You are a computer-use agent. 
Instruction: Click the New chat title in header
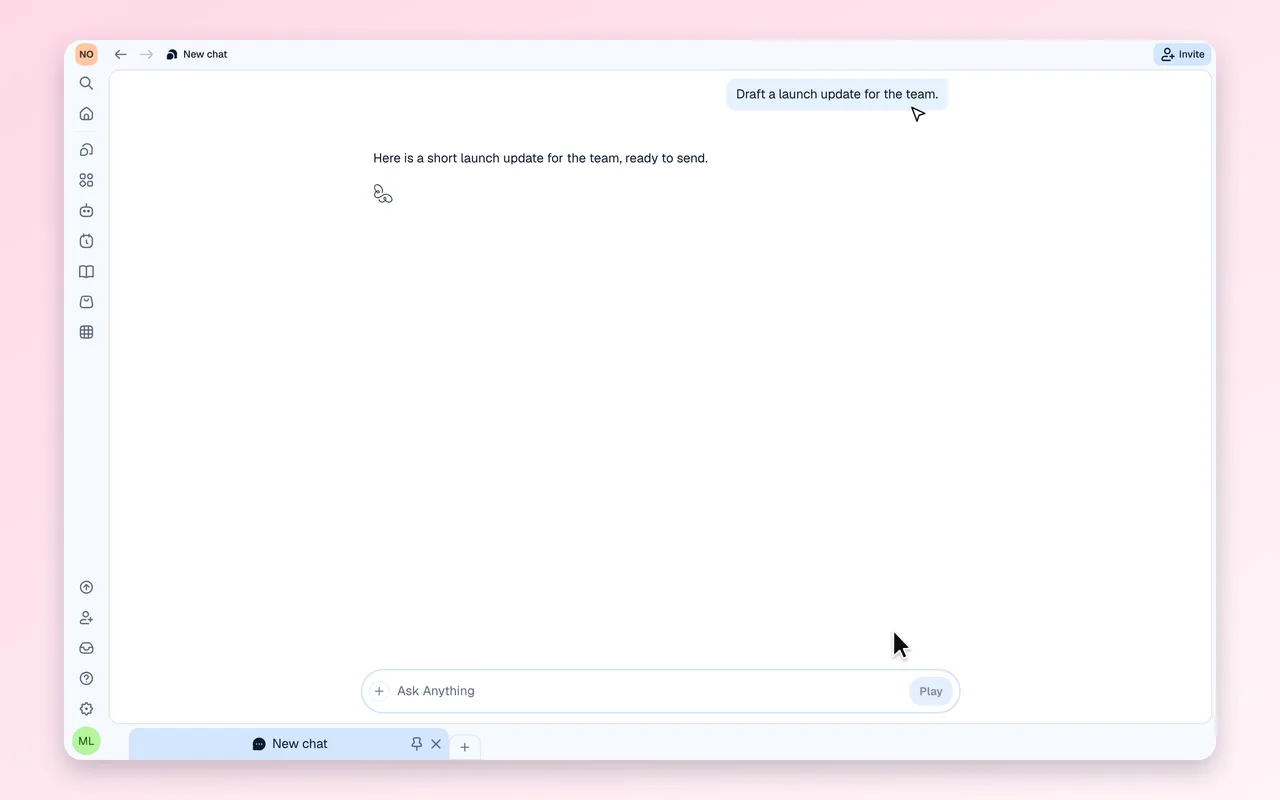205,55
